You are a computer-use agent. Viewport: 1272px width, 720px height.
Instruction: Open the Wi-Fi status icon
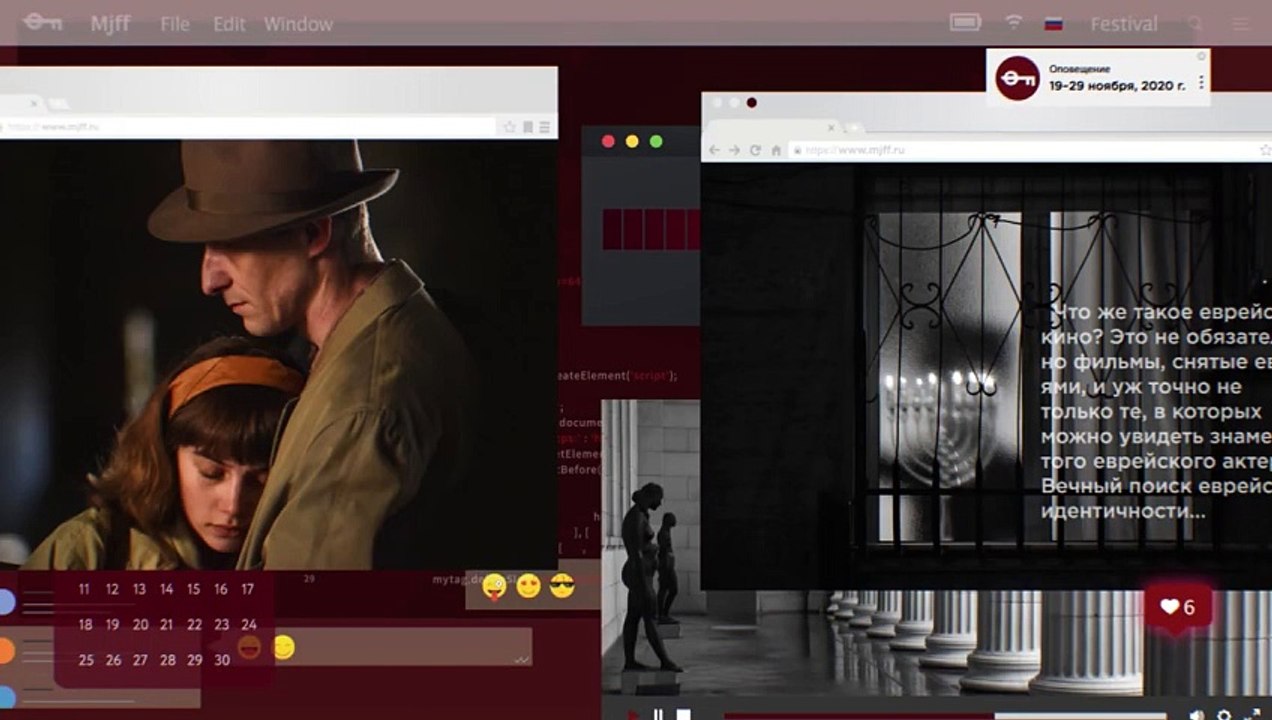(1014, 22)
